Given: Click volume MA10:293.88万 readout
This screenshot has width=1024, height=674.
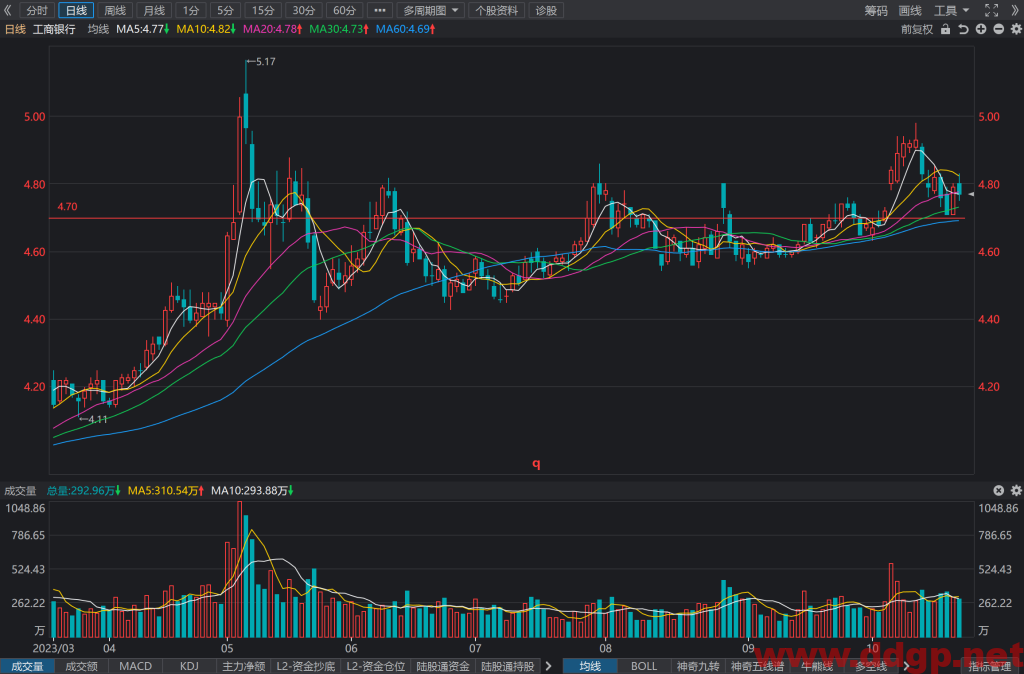Looking at the screenshot, I should click(251, 490).
